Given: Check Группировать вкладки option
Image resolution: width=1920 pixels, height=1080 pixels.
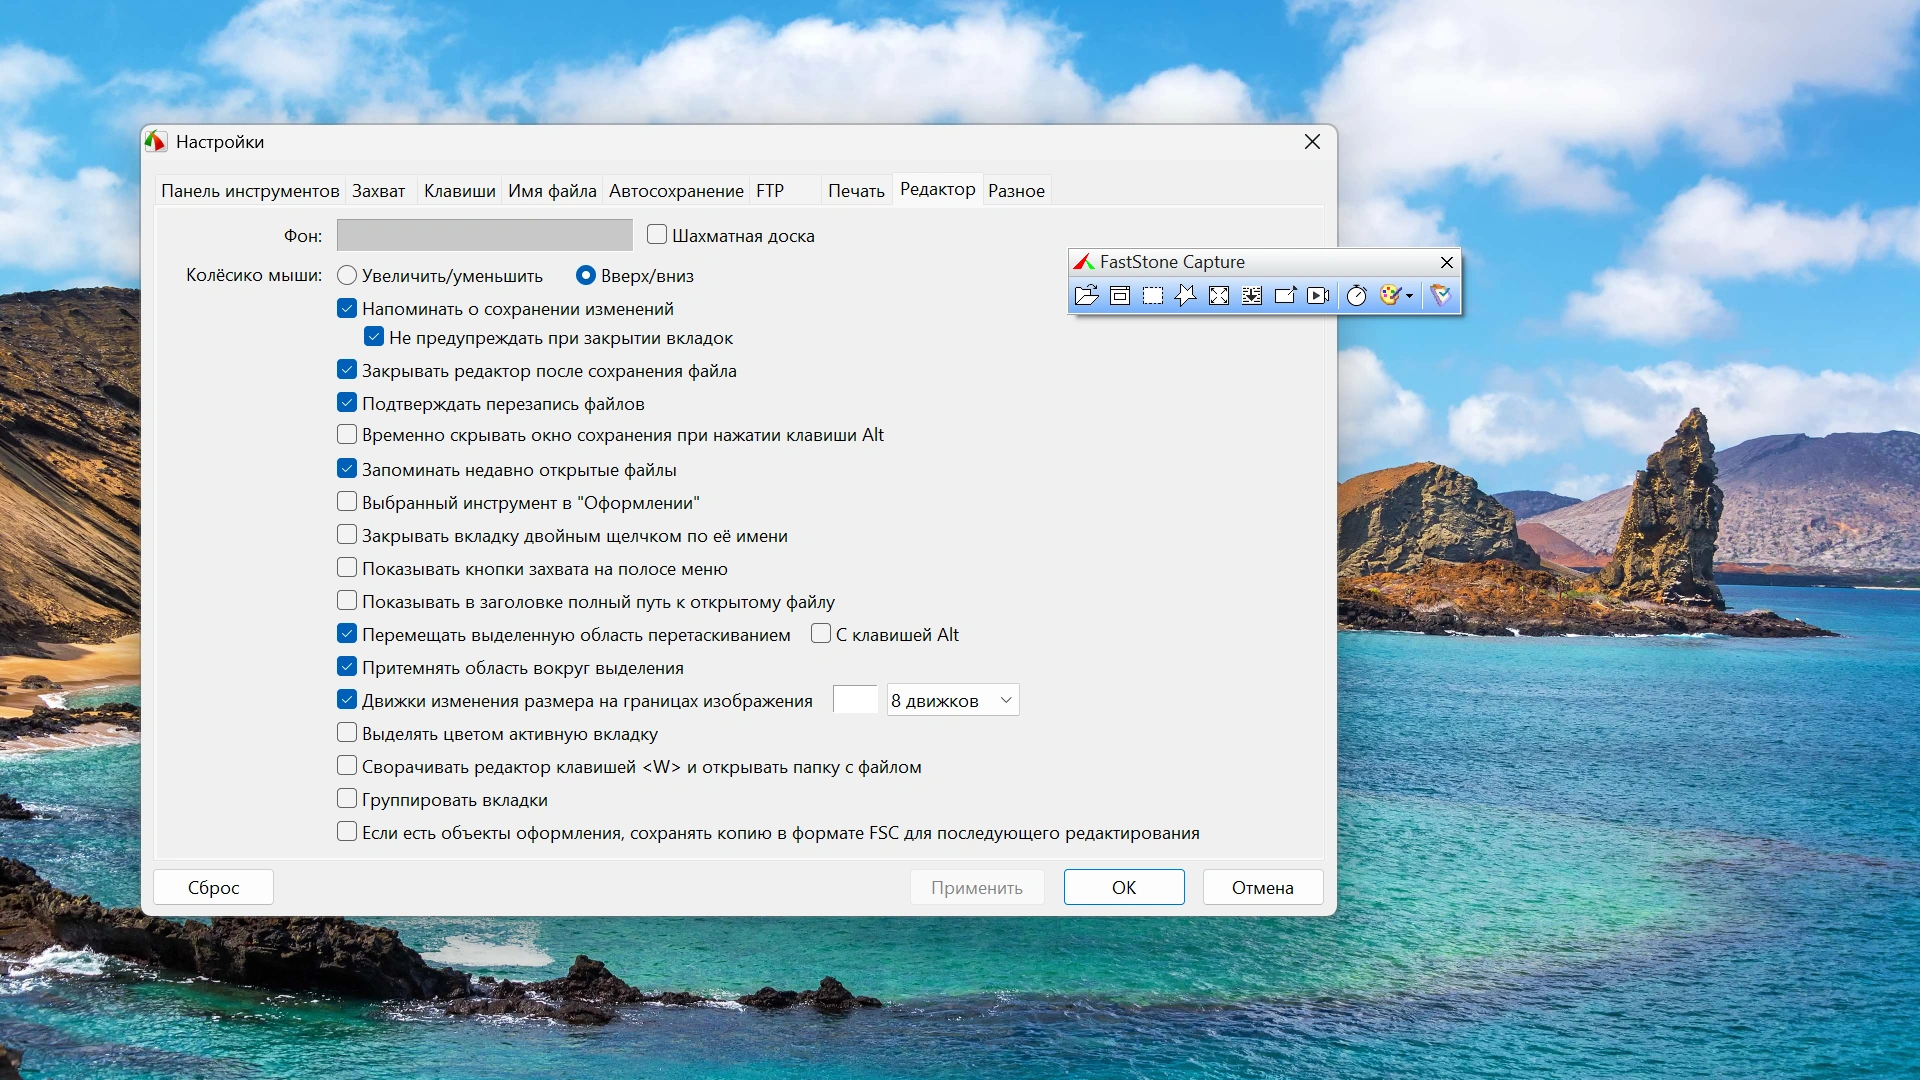Looking at the screenshot, I should click(347, 799).
